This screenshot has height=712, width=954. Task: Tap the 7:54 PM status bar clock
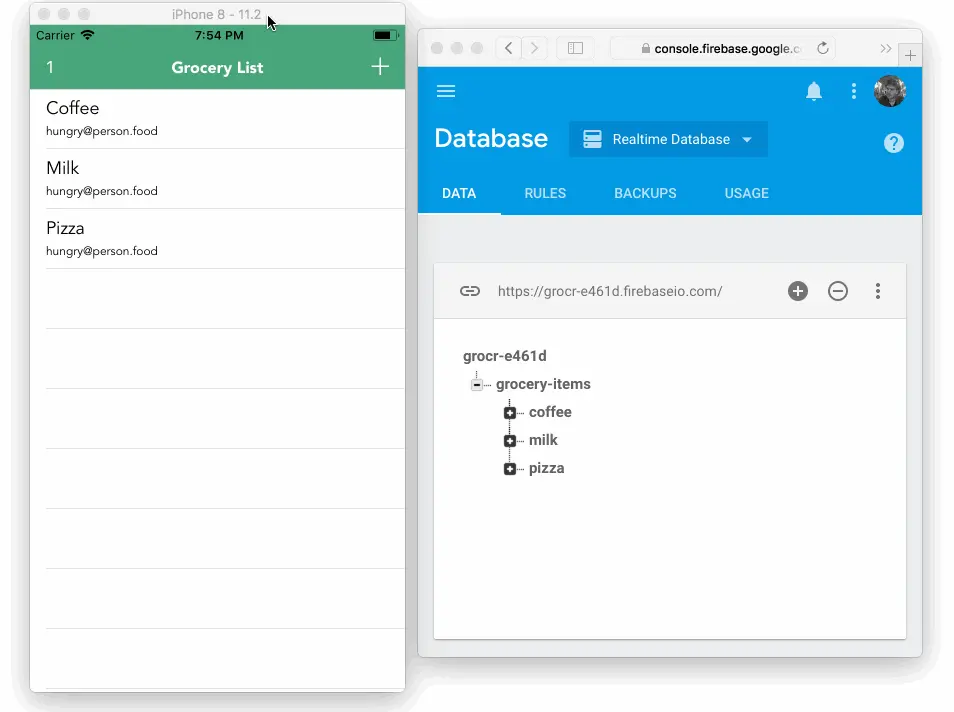(x=219, y=35)
